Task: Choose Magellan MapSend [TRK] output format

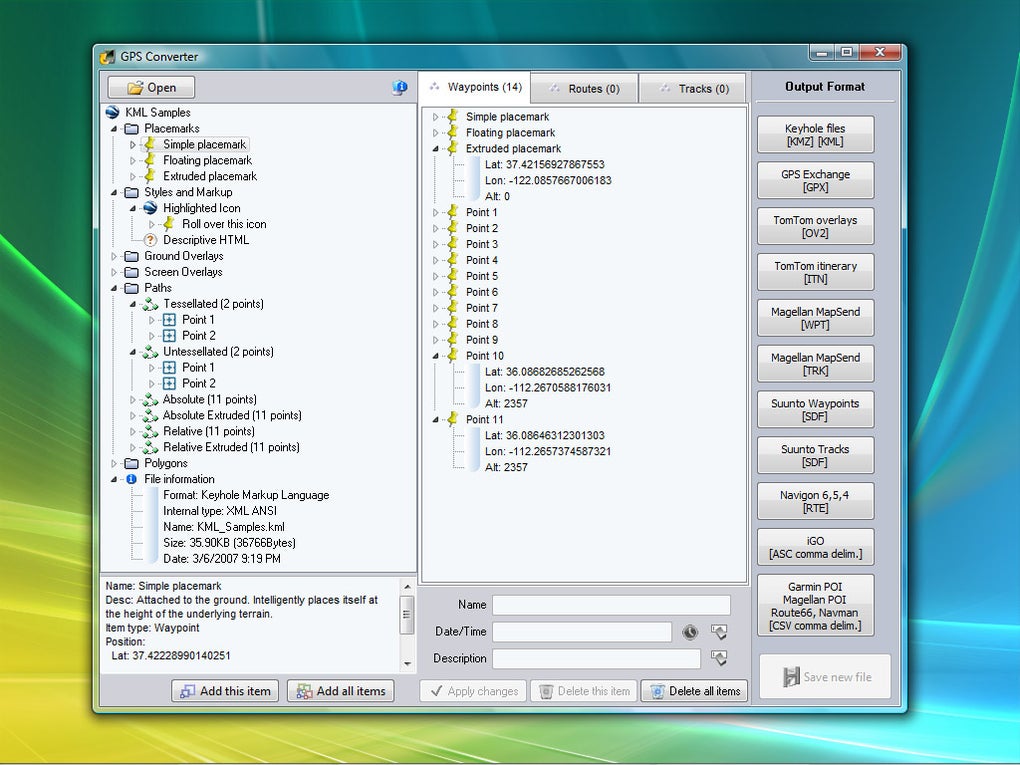Action: [815, 364]
